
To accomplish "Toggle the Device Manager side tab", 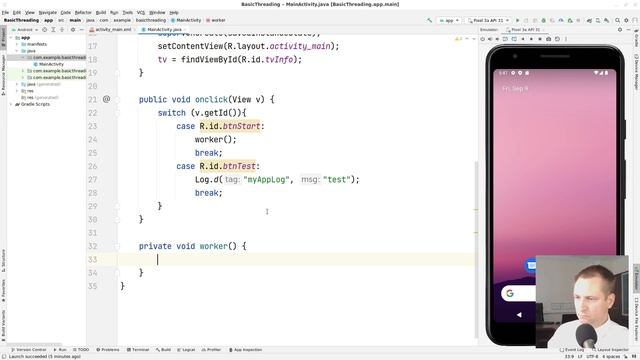I will pos(636,72).
